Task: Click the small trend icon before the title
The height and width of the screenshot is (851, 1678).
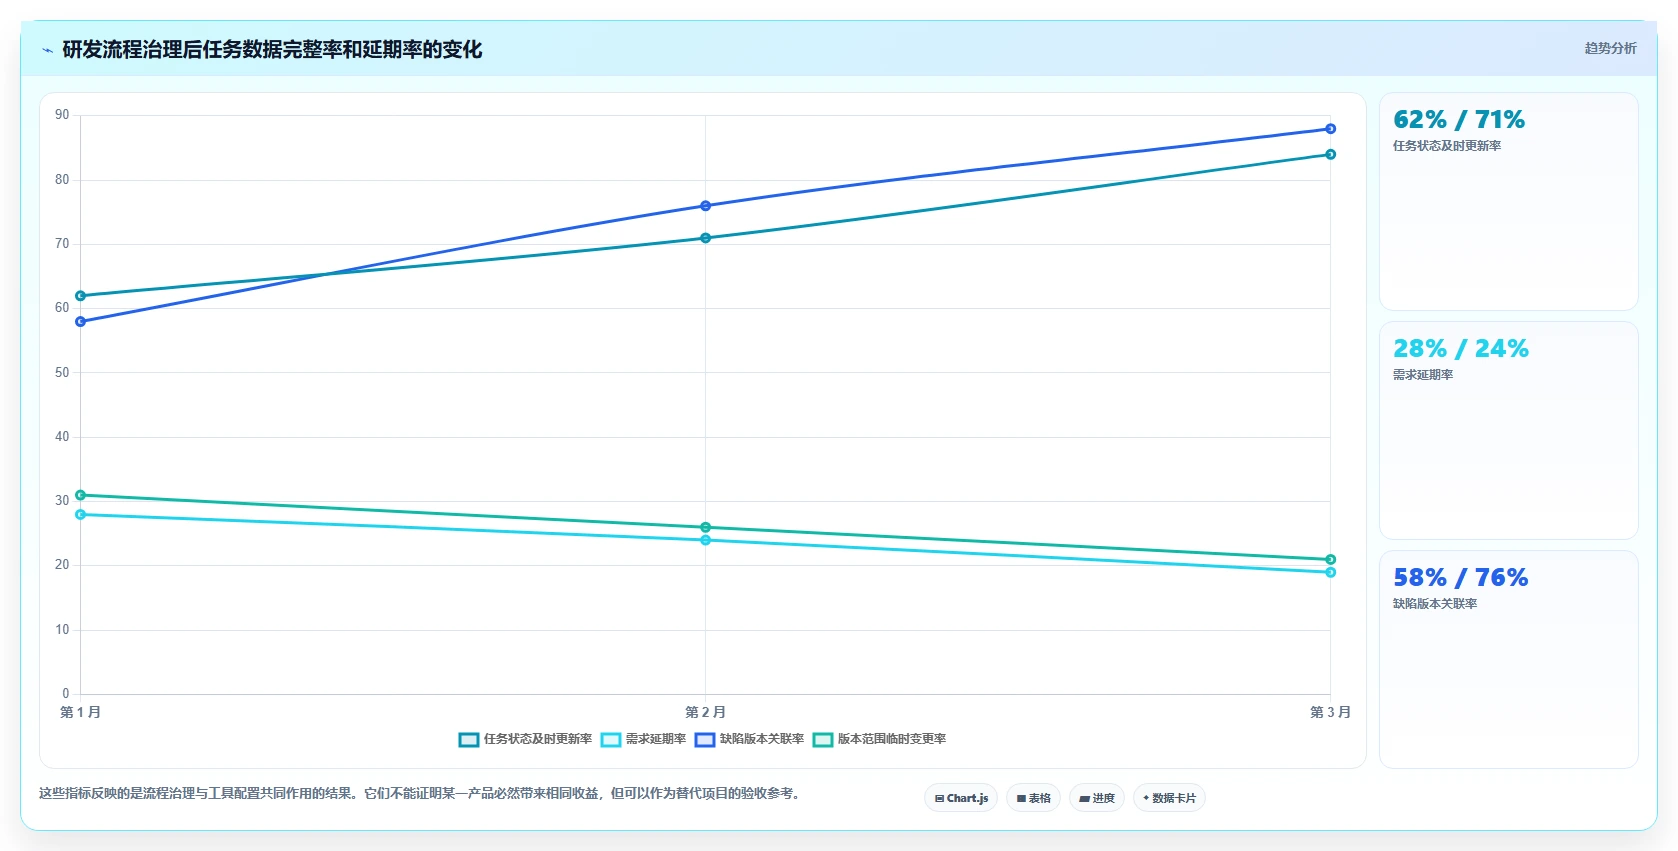Action: click(x=47, y=50)
